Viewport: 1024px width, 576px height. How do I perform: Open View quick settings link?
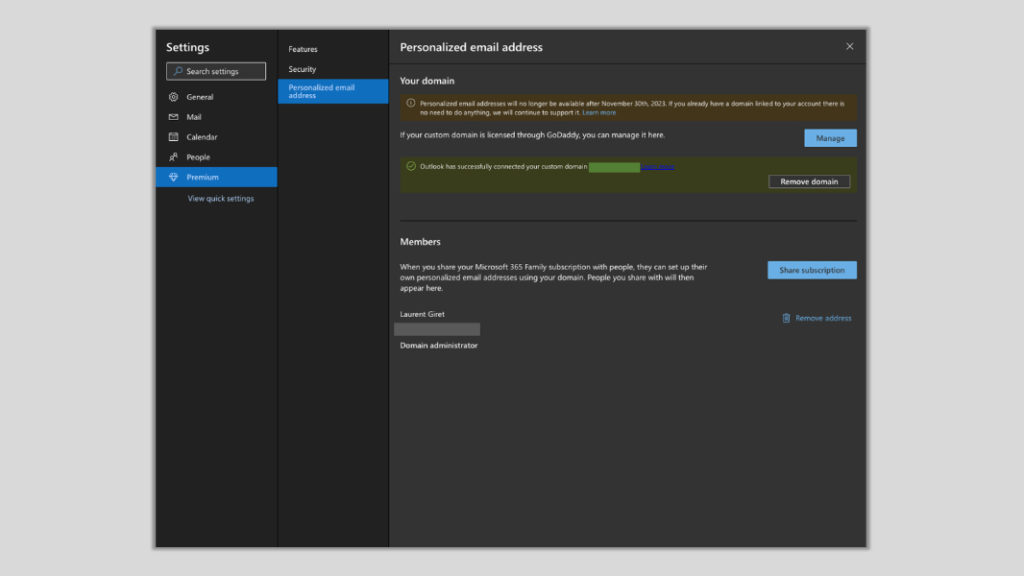(221, 199)
